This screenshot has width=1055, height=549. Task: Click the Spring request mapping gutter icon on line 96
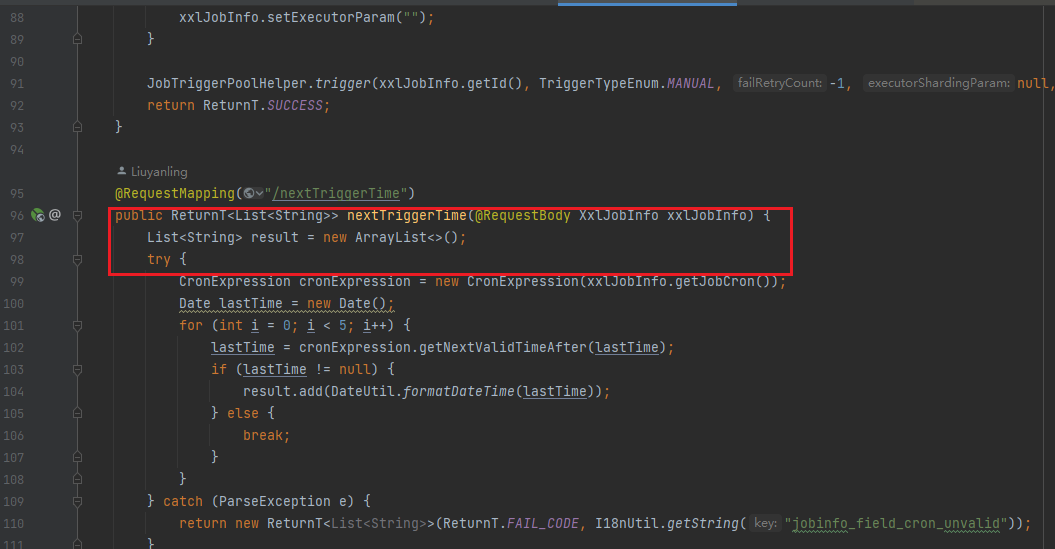click(38, 215)
